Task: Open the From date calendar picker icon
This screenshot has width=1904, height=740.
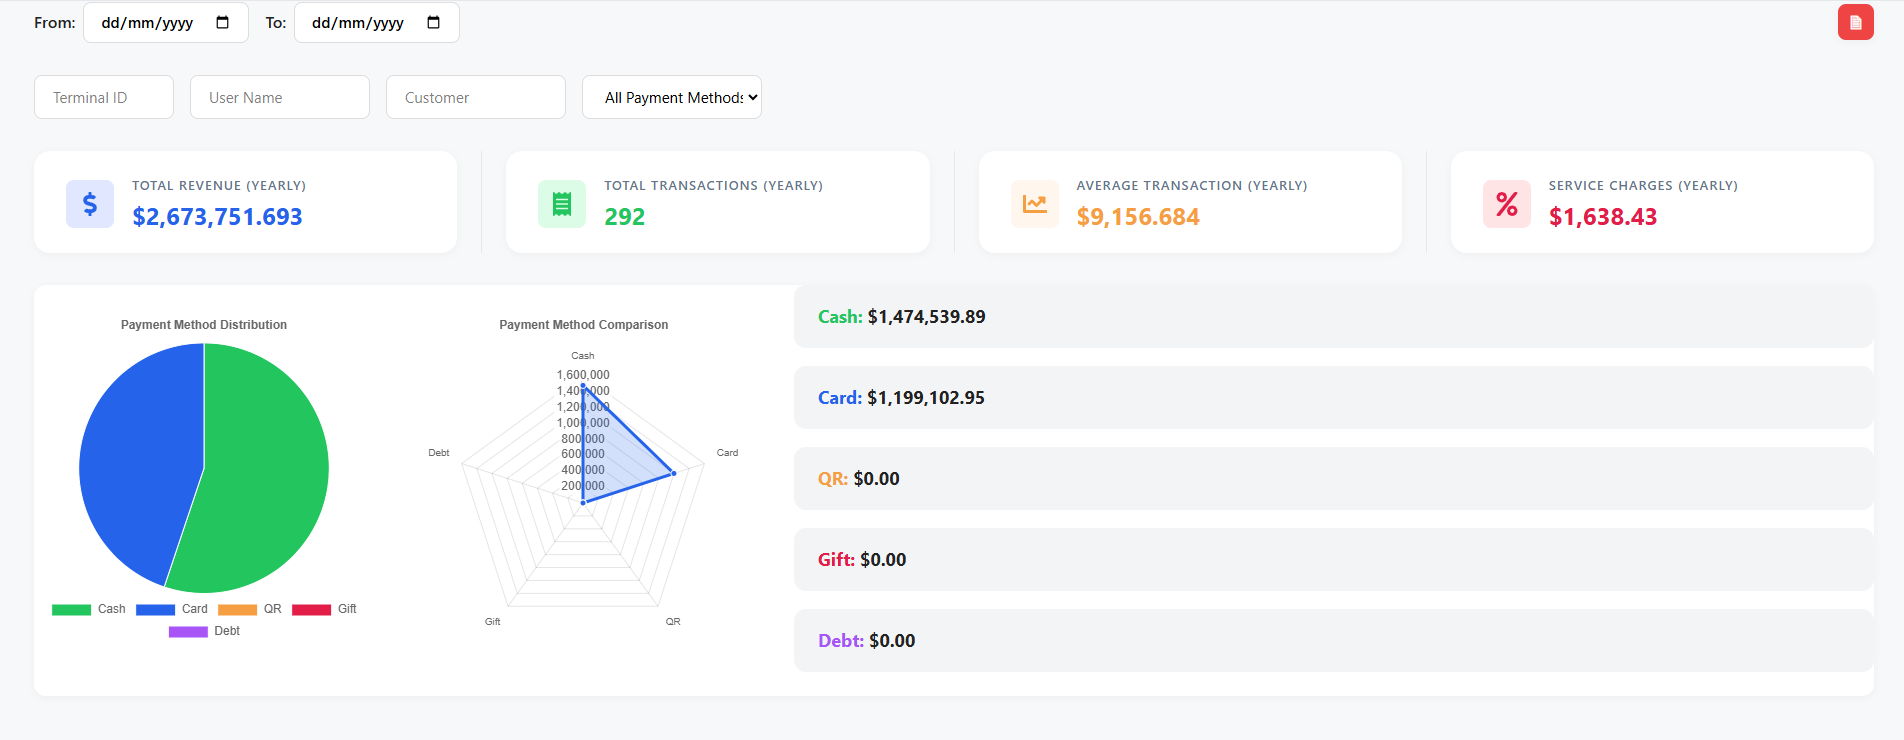Action: click(x=222, y=22)
